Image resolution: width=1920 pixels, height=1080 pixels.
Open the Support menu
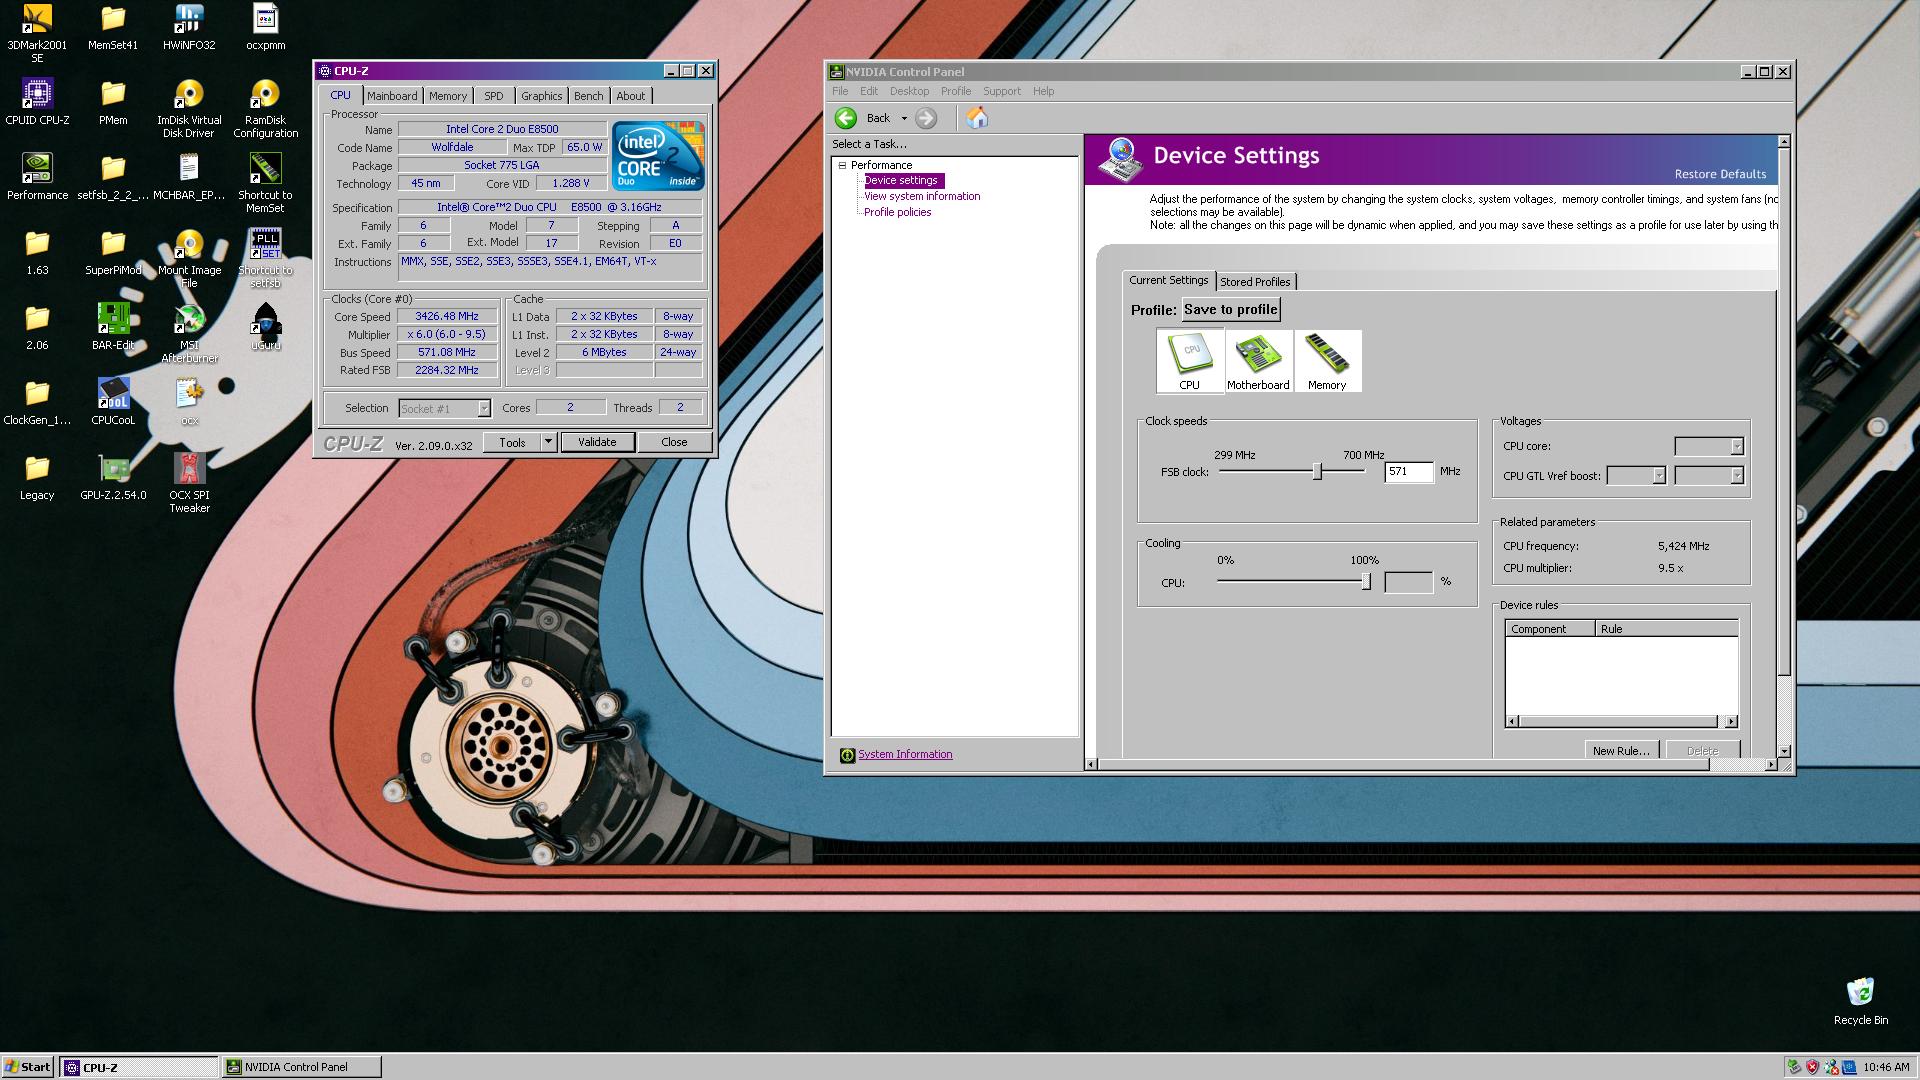[x=1001, y=91]
